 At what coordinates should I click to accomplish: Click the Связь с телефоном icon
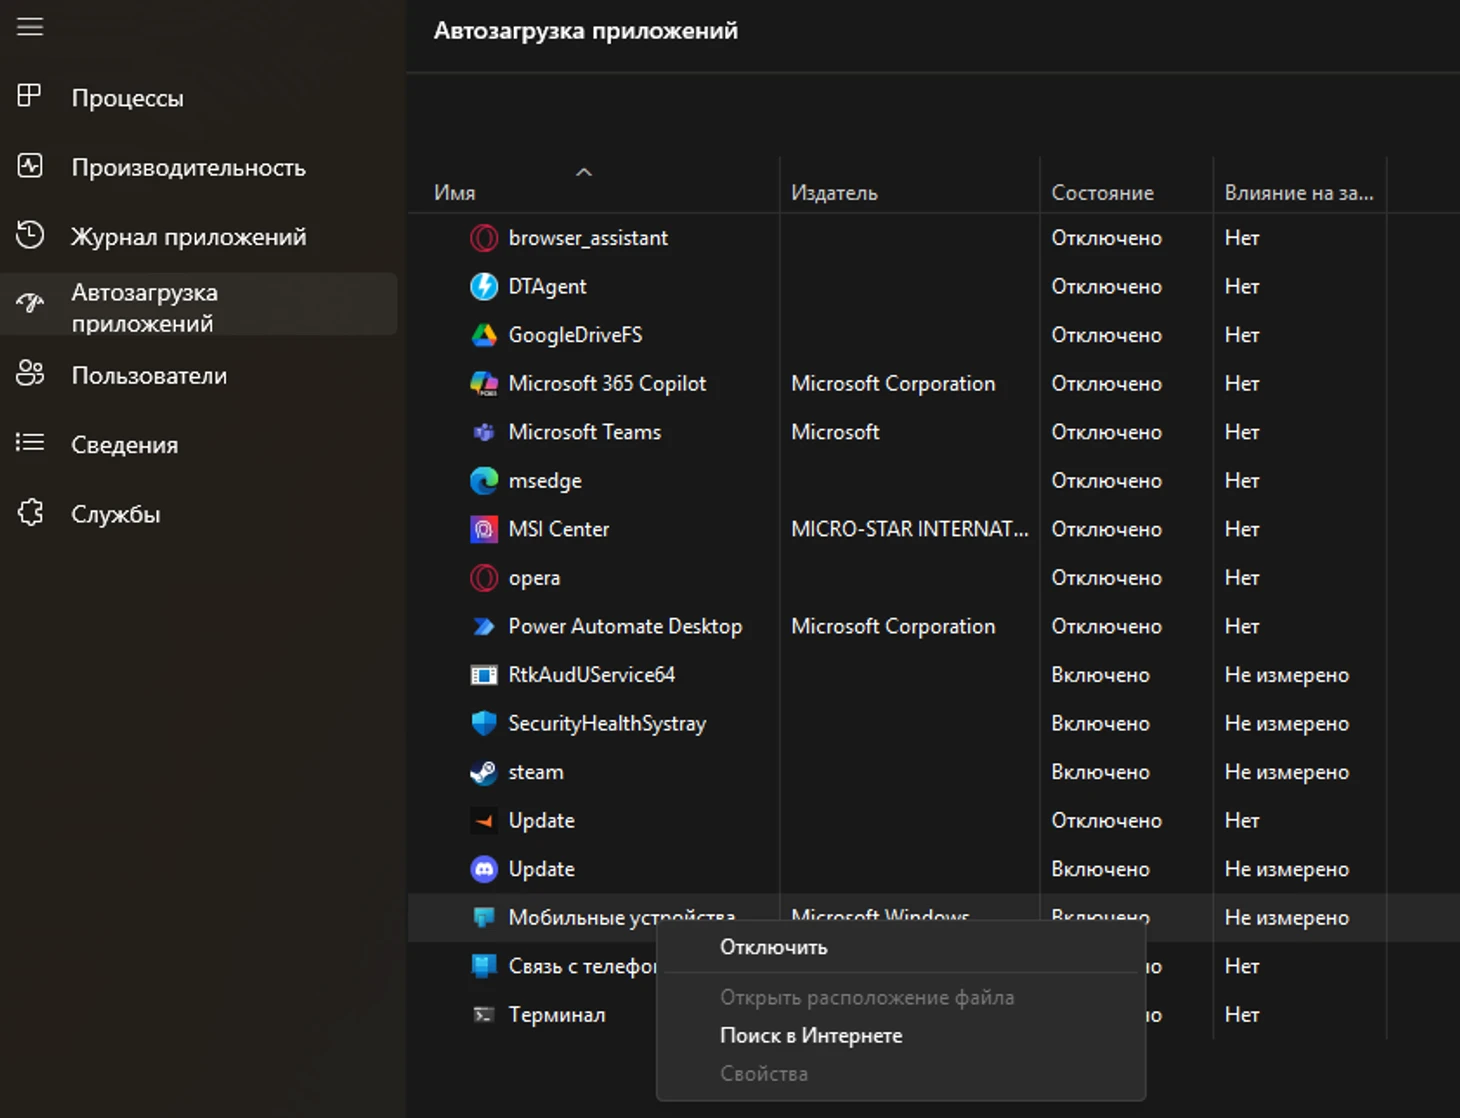coord(484,966)
